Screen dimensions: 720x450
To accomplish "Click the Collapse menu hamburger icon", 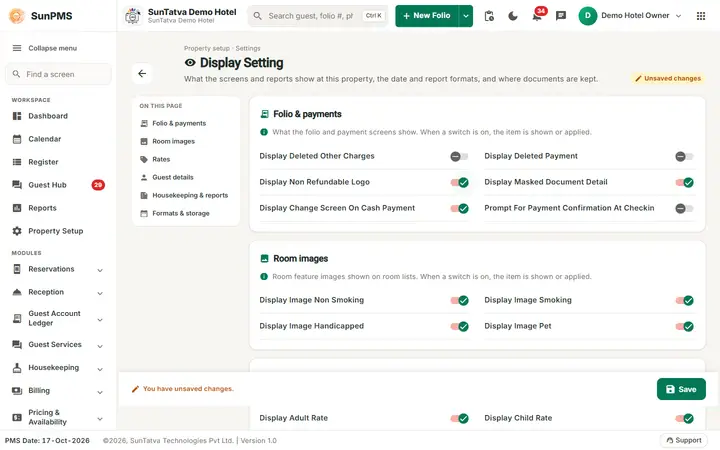I will 17,48.
